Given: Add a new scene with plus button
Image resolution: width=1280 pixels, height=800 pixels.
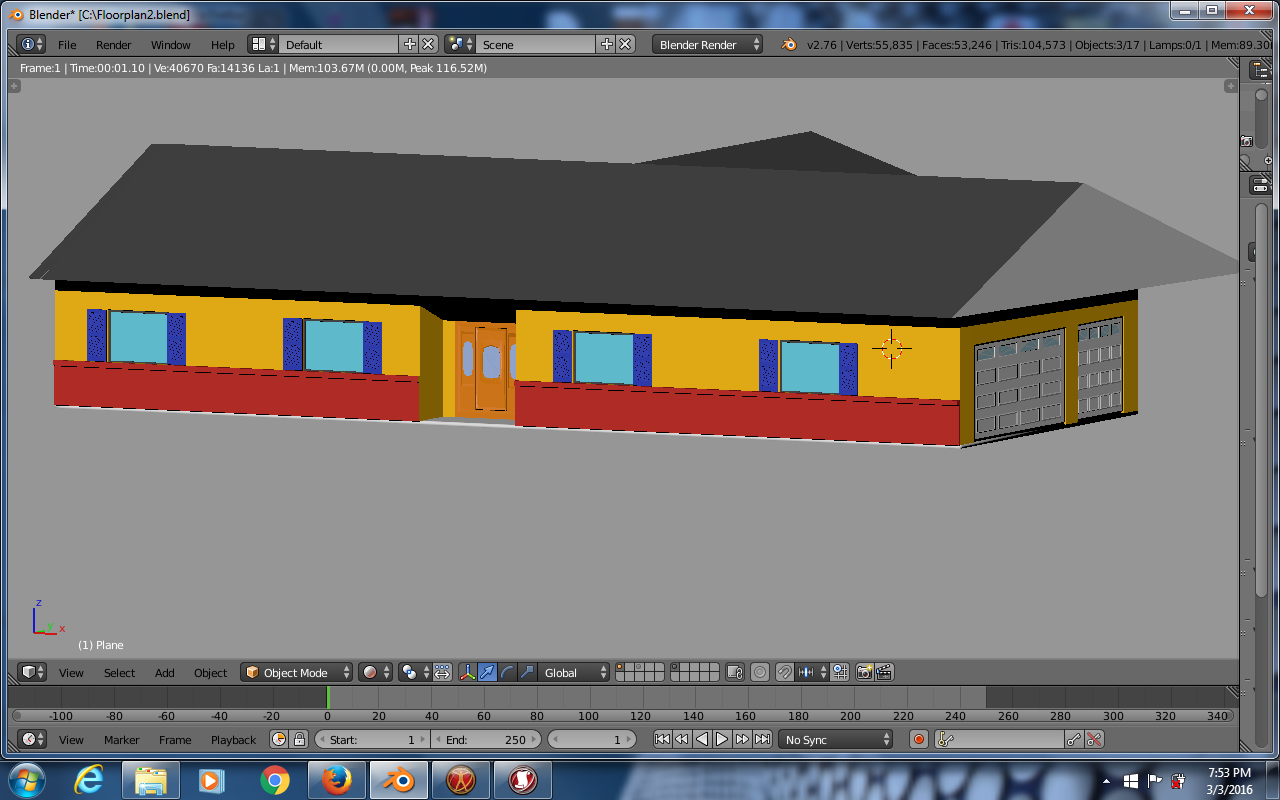Looking at the screenshot, I should coord(606,44).
